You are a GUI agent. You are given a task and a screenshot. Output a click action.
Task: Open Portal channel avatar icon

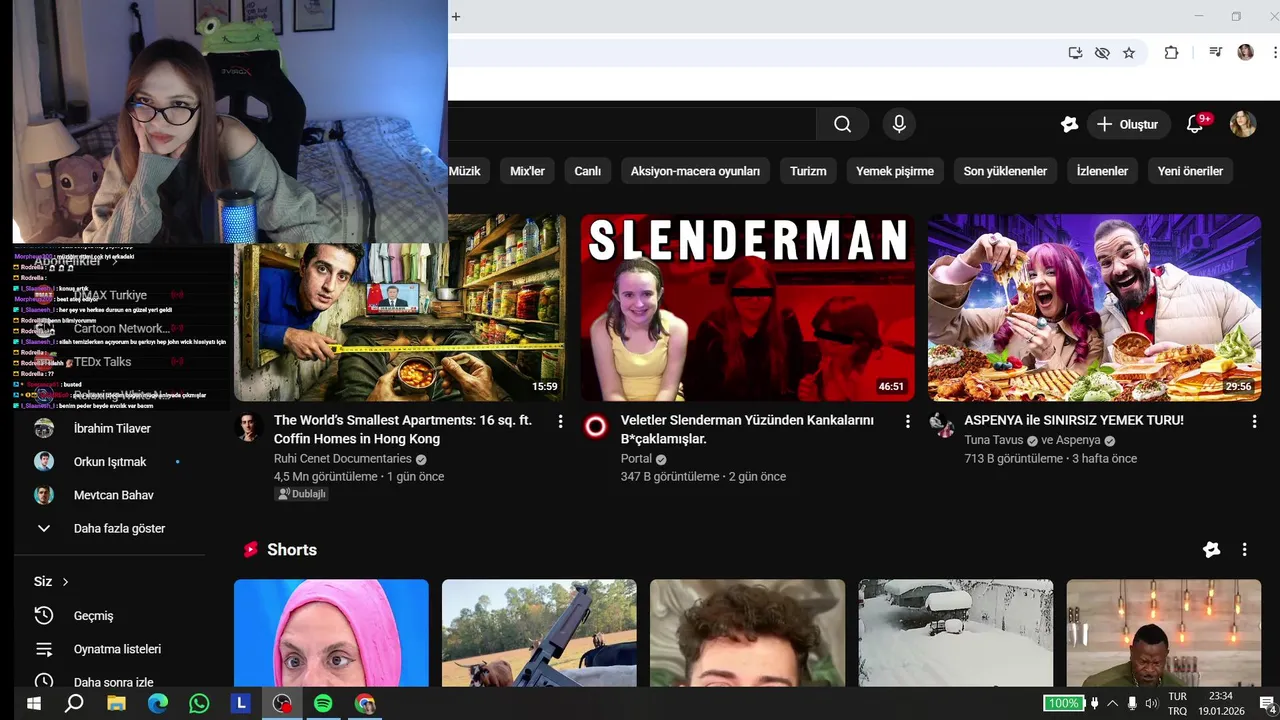pyautogui.click(x=595, y=427)
